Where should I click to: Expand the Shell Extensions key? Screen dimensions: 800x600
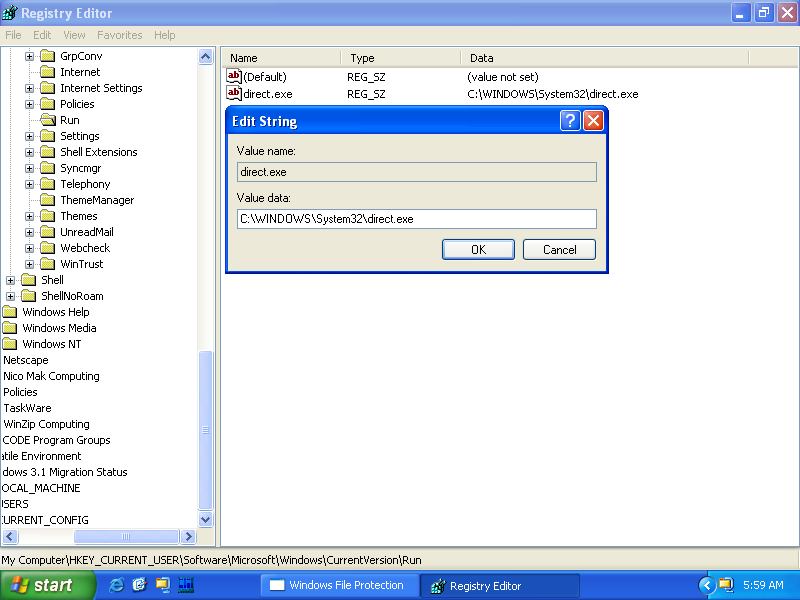(x=30, y=152)
